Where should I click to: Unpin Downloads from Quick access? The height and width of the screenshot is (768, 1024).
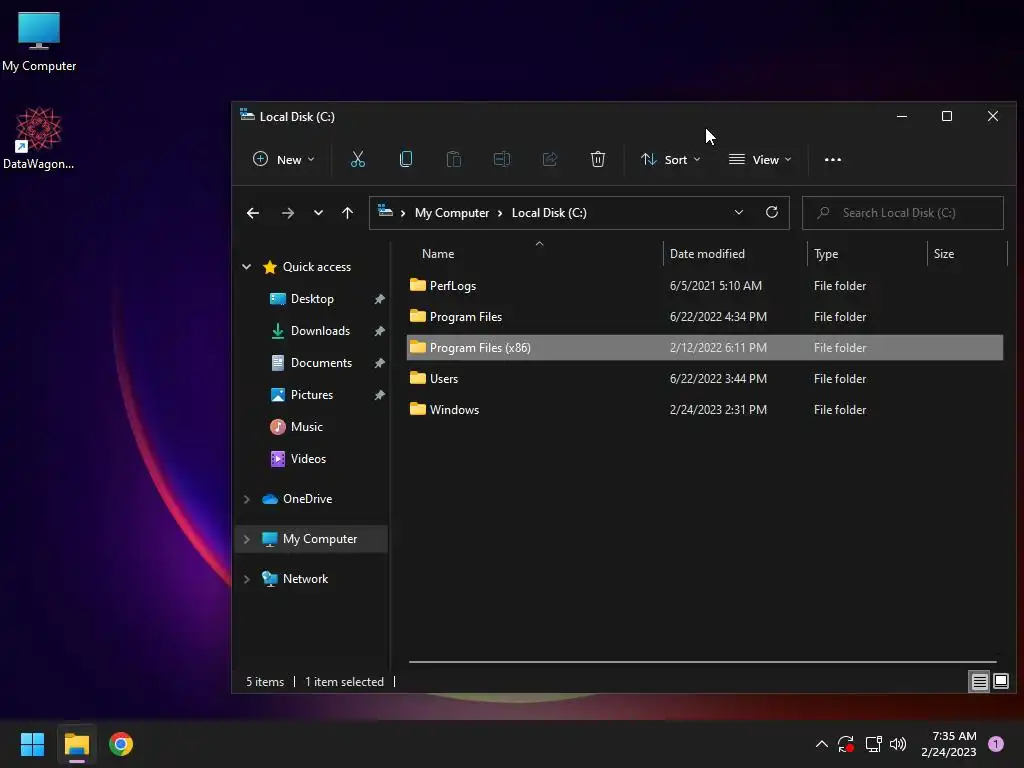379,331
